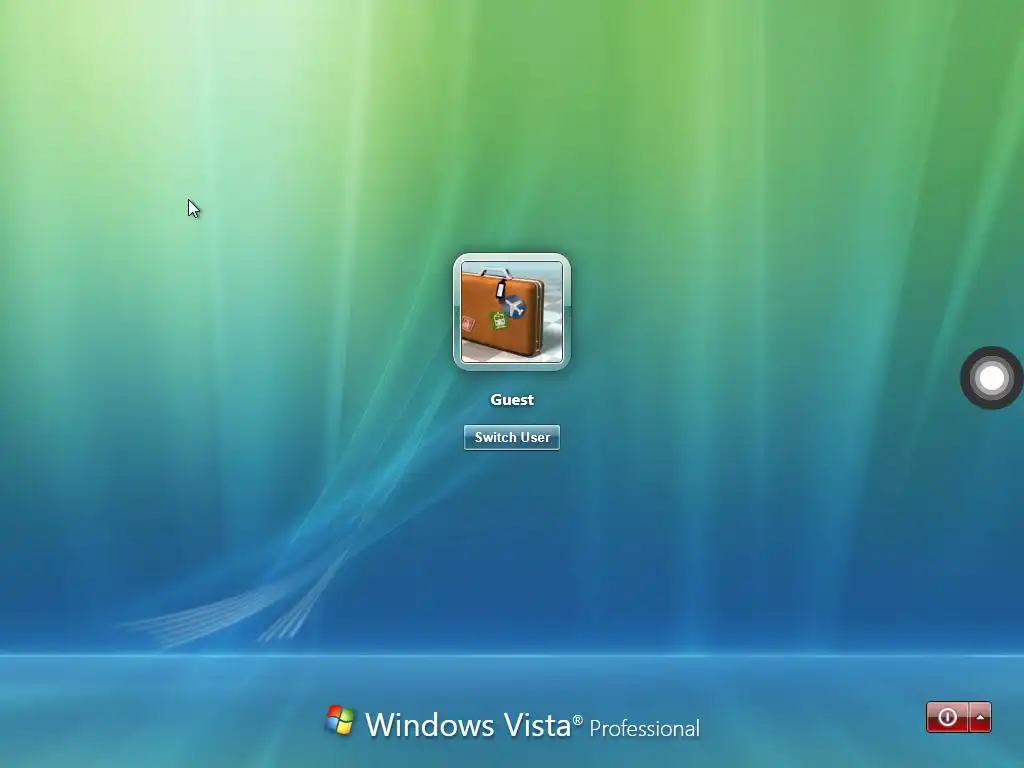Tap the round floating assistive circle button
The image size is (1024, 768).
coord(991,378)
